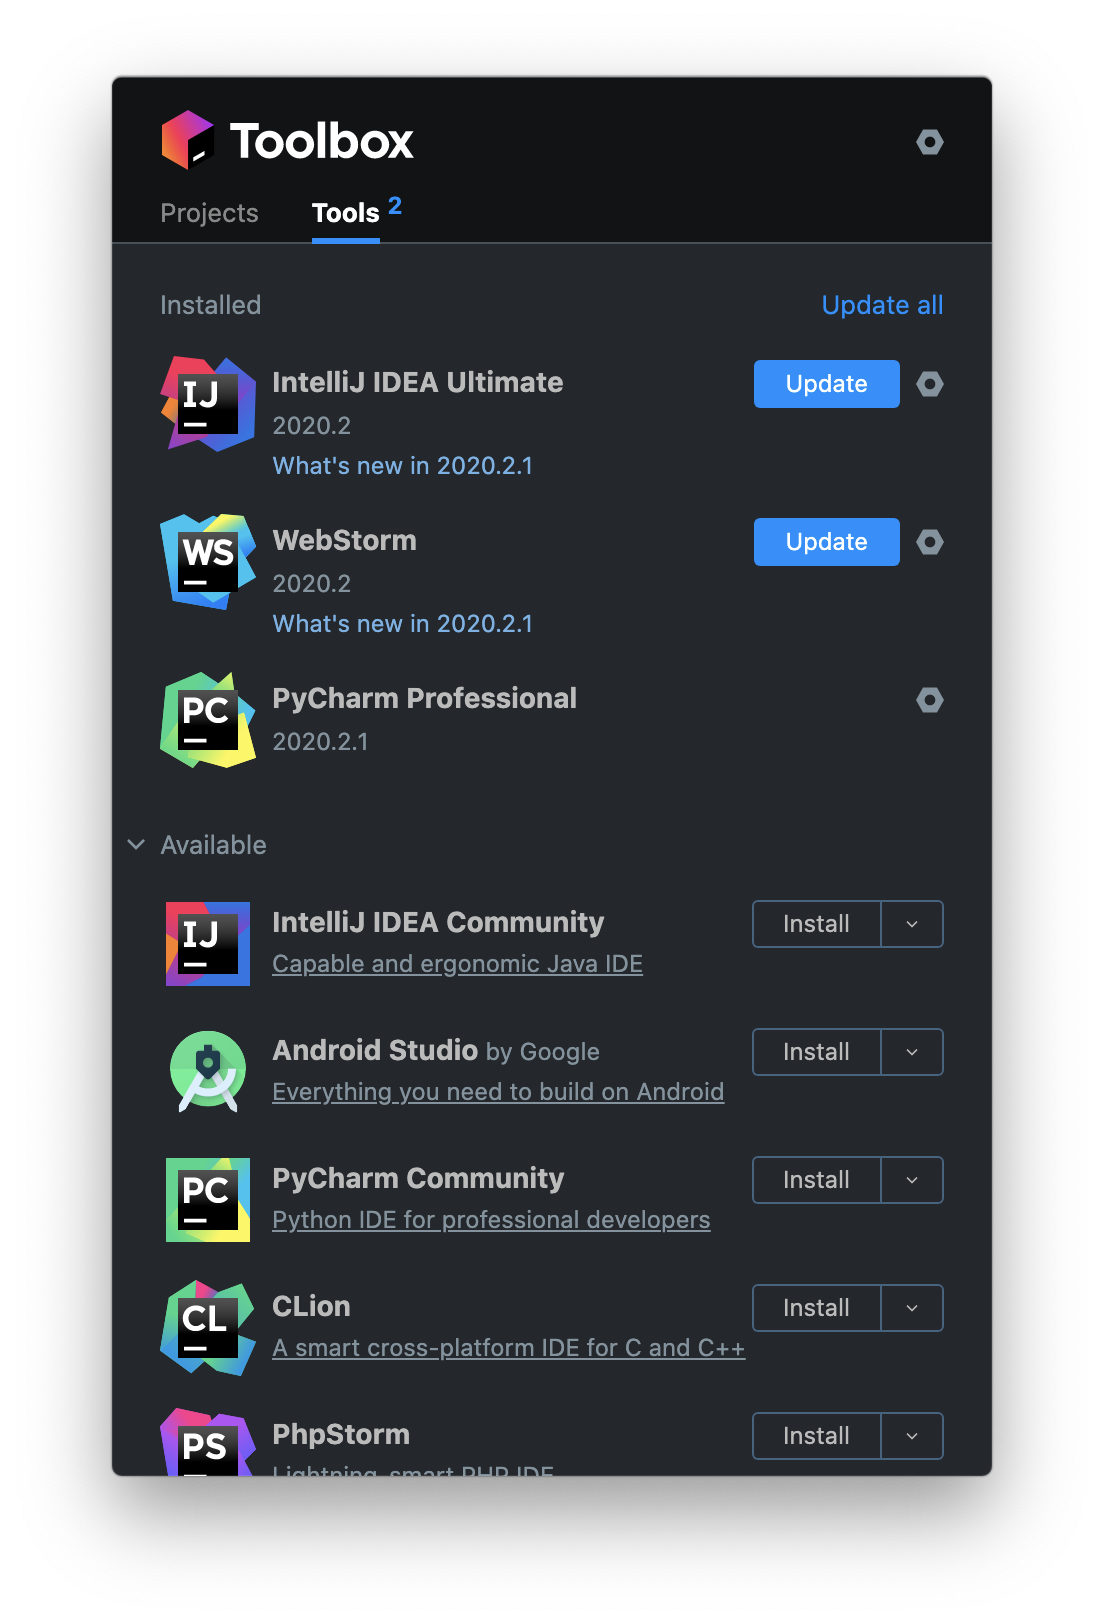Click the Toolbox title text
Image resolution: width=1104 pixels, height=1624 pixels.
tap(322, 141)
